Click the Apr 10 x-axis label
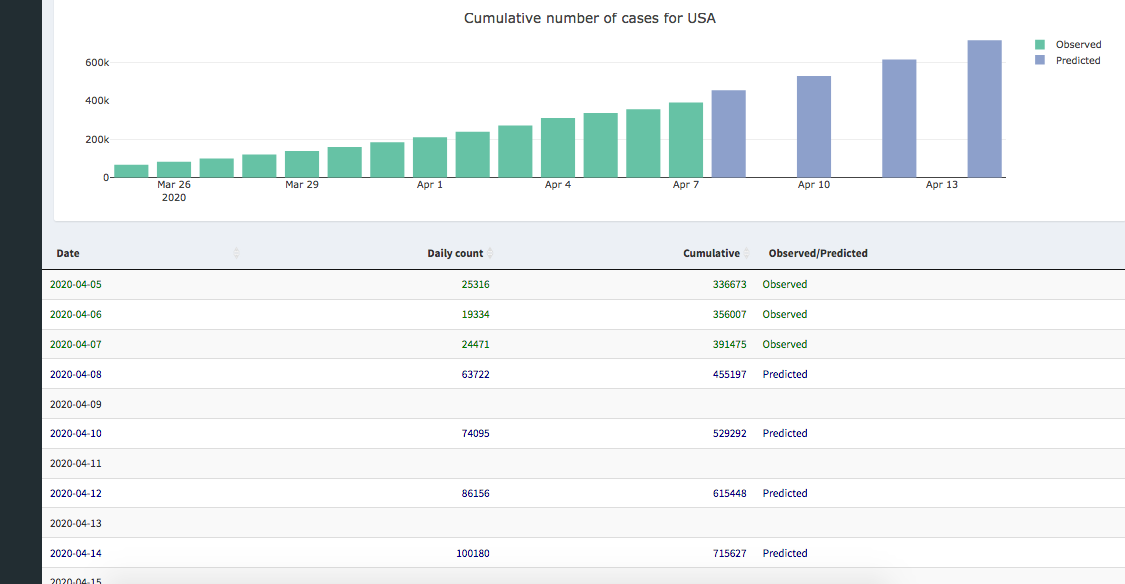The width and height of the screenshot is (1125, 584). 813,185
